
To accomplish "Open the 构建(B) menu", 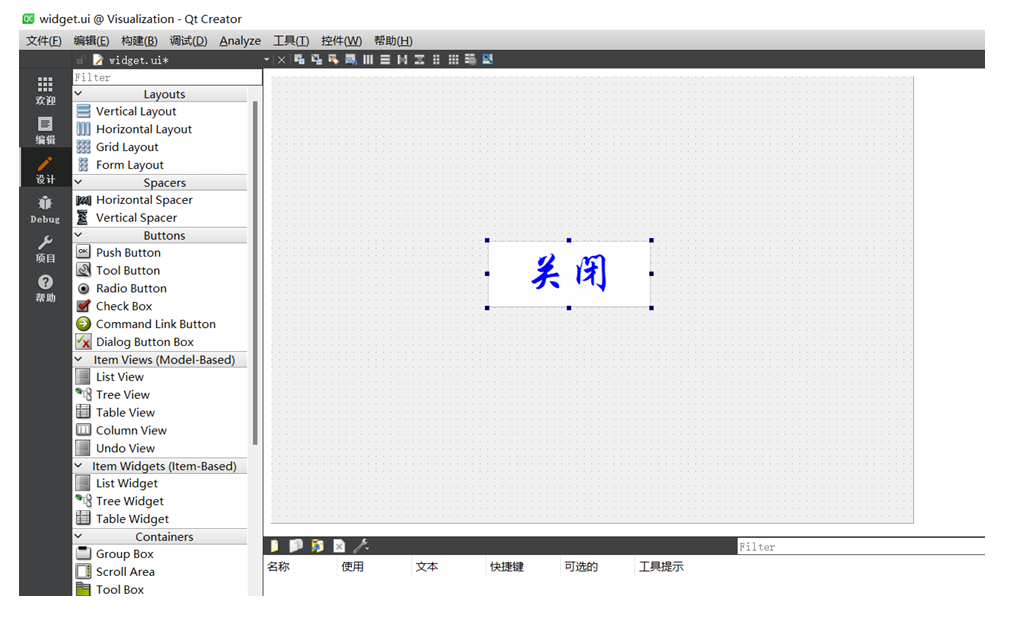I will (x=139, y=40).
